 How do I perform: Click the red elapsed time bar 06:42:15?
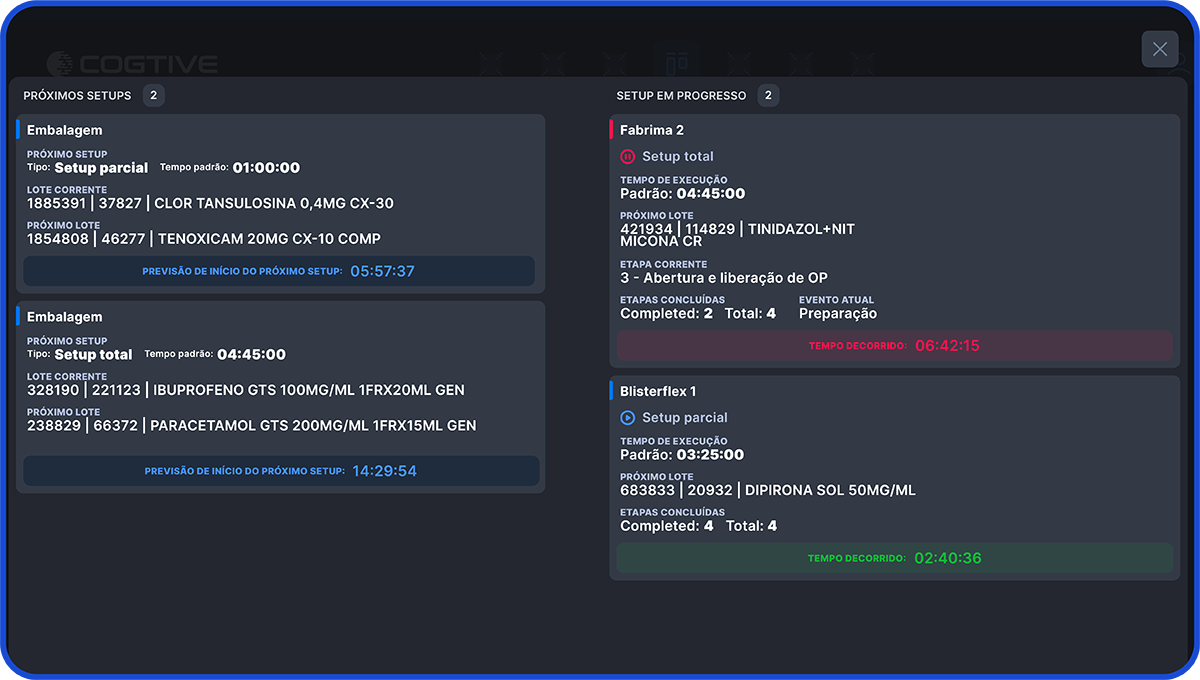[894, 346]
